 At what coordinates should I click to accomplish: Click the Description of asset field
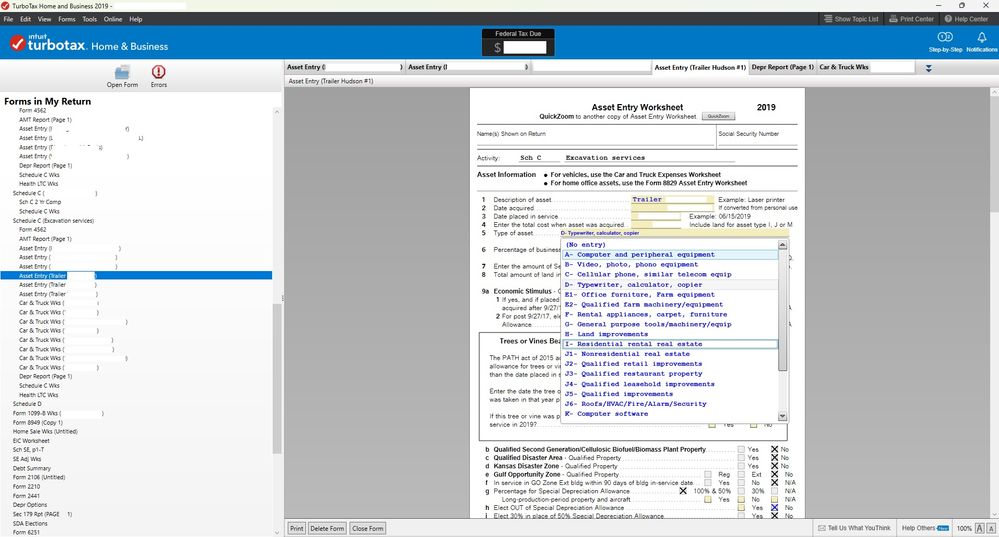[x=658, y=200]
